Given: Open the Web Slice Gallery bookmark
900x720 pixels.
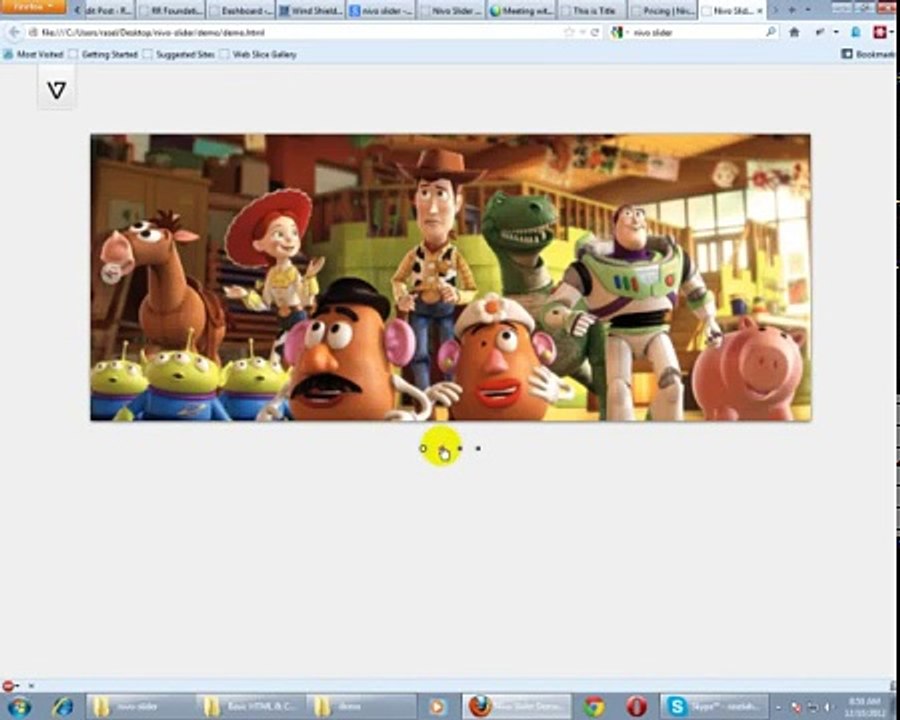Looking at the screenshot, I should (258, 55).
